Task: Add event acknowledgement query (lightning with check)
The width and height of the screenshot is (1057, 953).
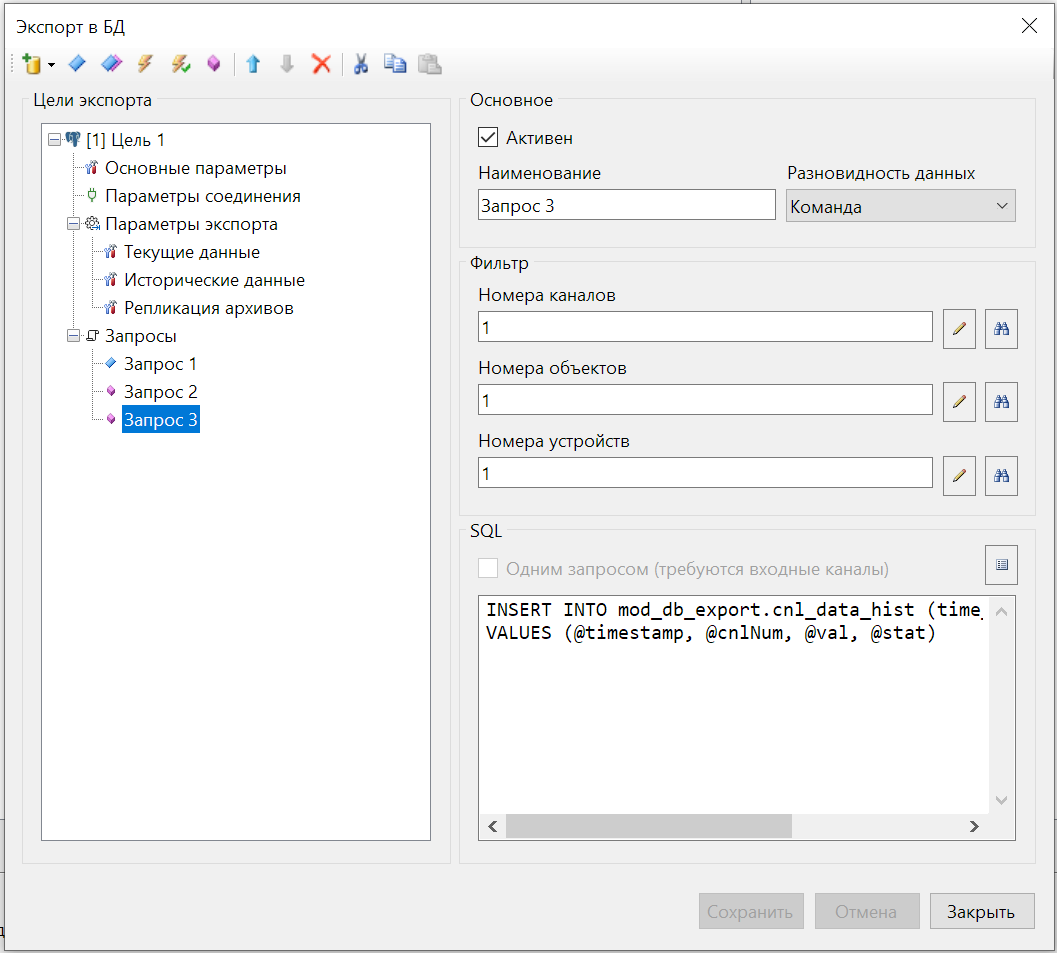Action: pos(180,63)
